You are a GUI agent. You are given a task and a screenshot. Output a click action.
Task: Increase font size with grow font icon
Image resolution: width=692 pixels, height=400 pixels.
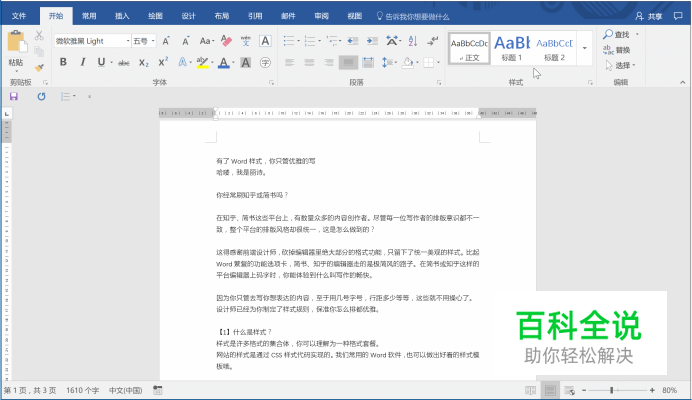pyautogui.click(x=166, y=41)
